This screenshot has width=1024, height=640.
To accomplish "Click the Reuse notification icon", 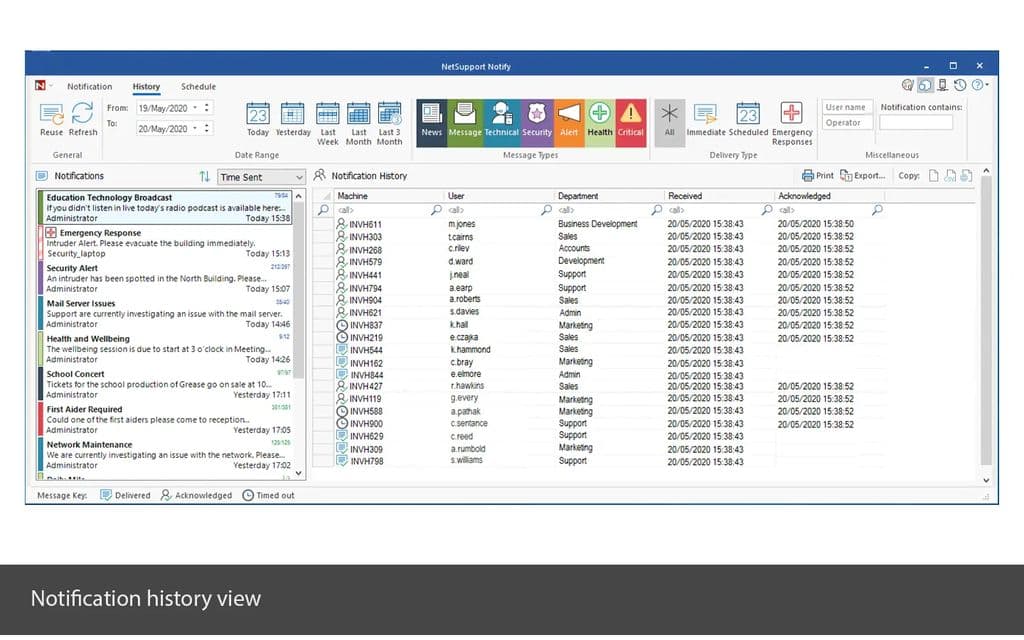I will [51, 114].
